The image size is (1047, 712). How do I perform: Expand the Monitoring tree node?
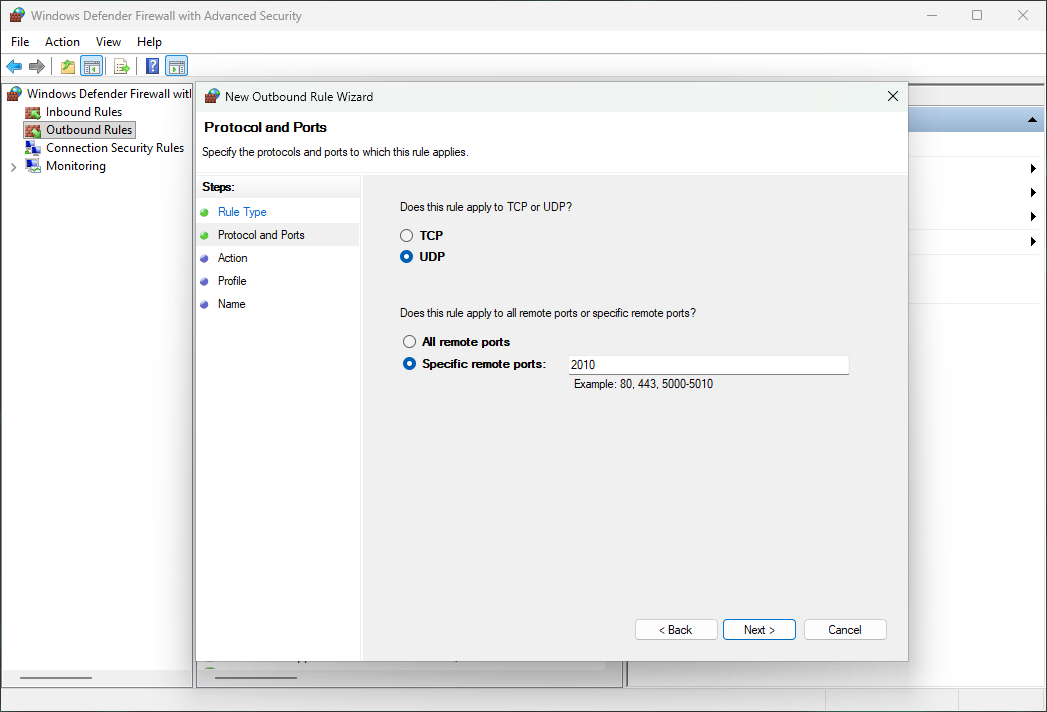tap(13, 167)
